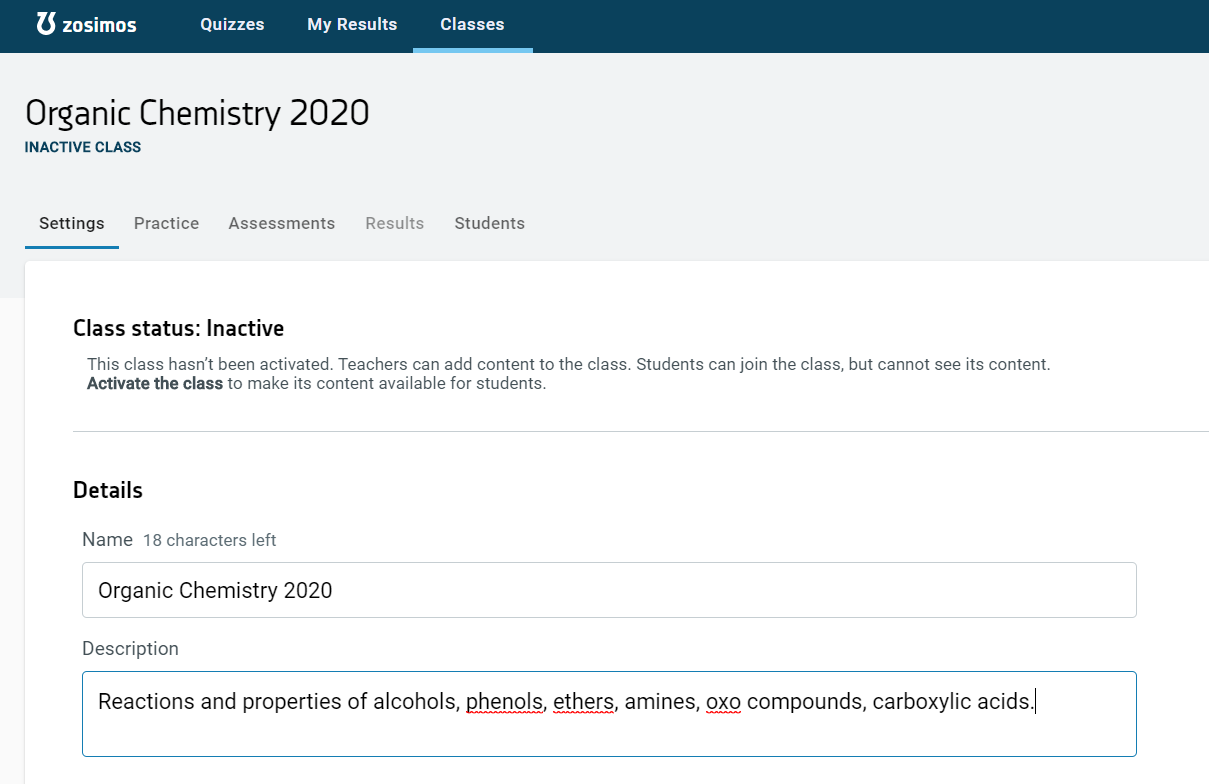Switch to the Settings tab
The image size is (1209, 784).
tap(71, 223)
